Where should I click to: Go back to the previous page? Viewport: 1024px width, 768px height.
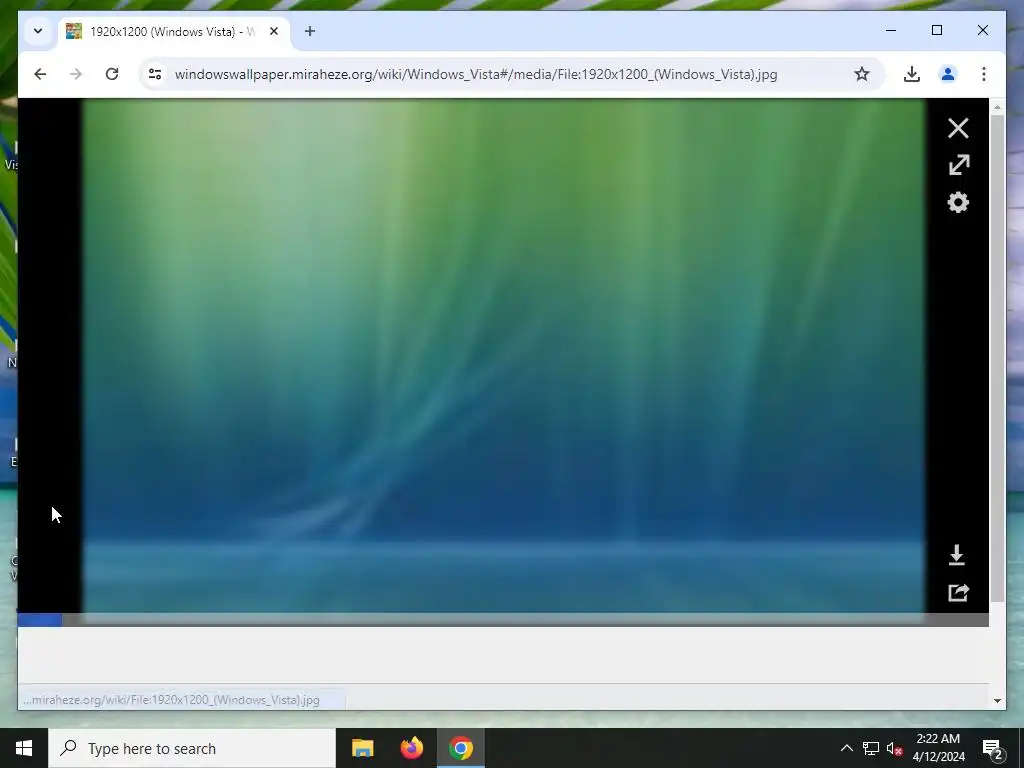40,74
